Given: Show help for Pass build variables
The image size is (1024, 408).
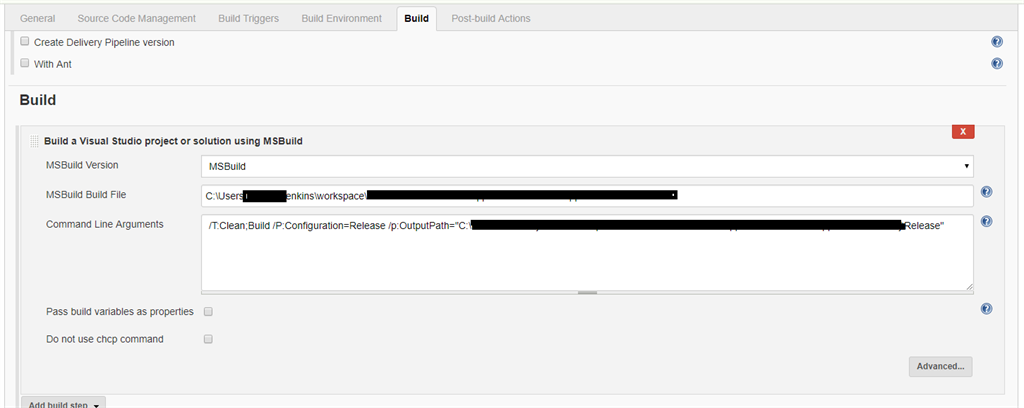Looking at the screenshot, I should tap(986, 310).
